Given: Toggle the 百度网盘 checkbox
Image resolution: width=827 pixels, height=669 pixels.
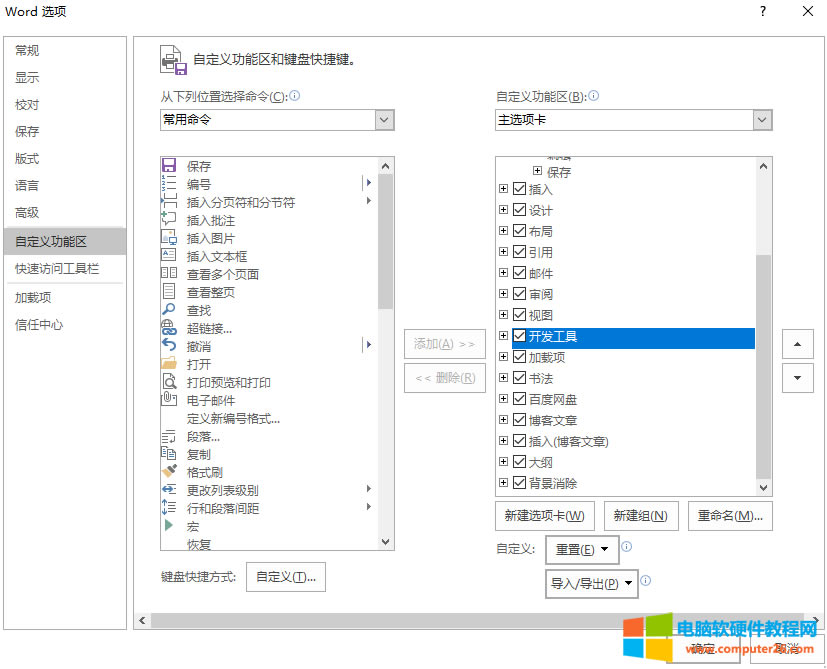Looking at the screenshot, I should pos(519,399).
